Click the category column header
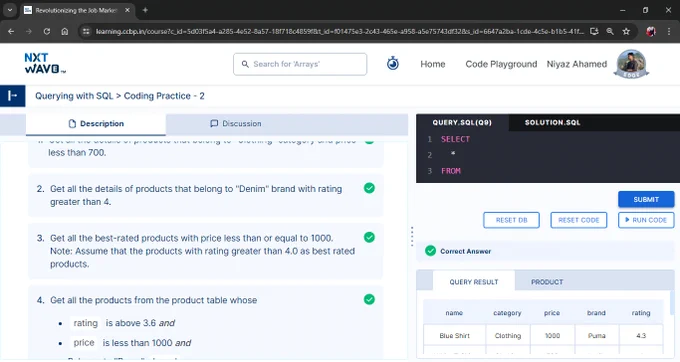 pos(507,313)
